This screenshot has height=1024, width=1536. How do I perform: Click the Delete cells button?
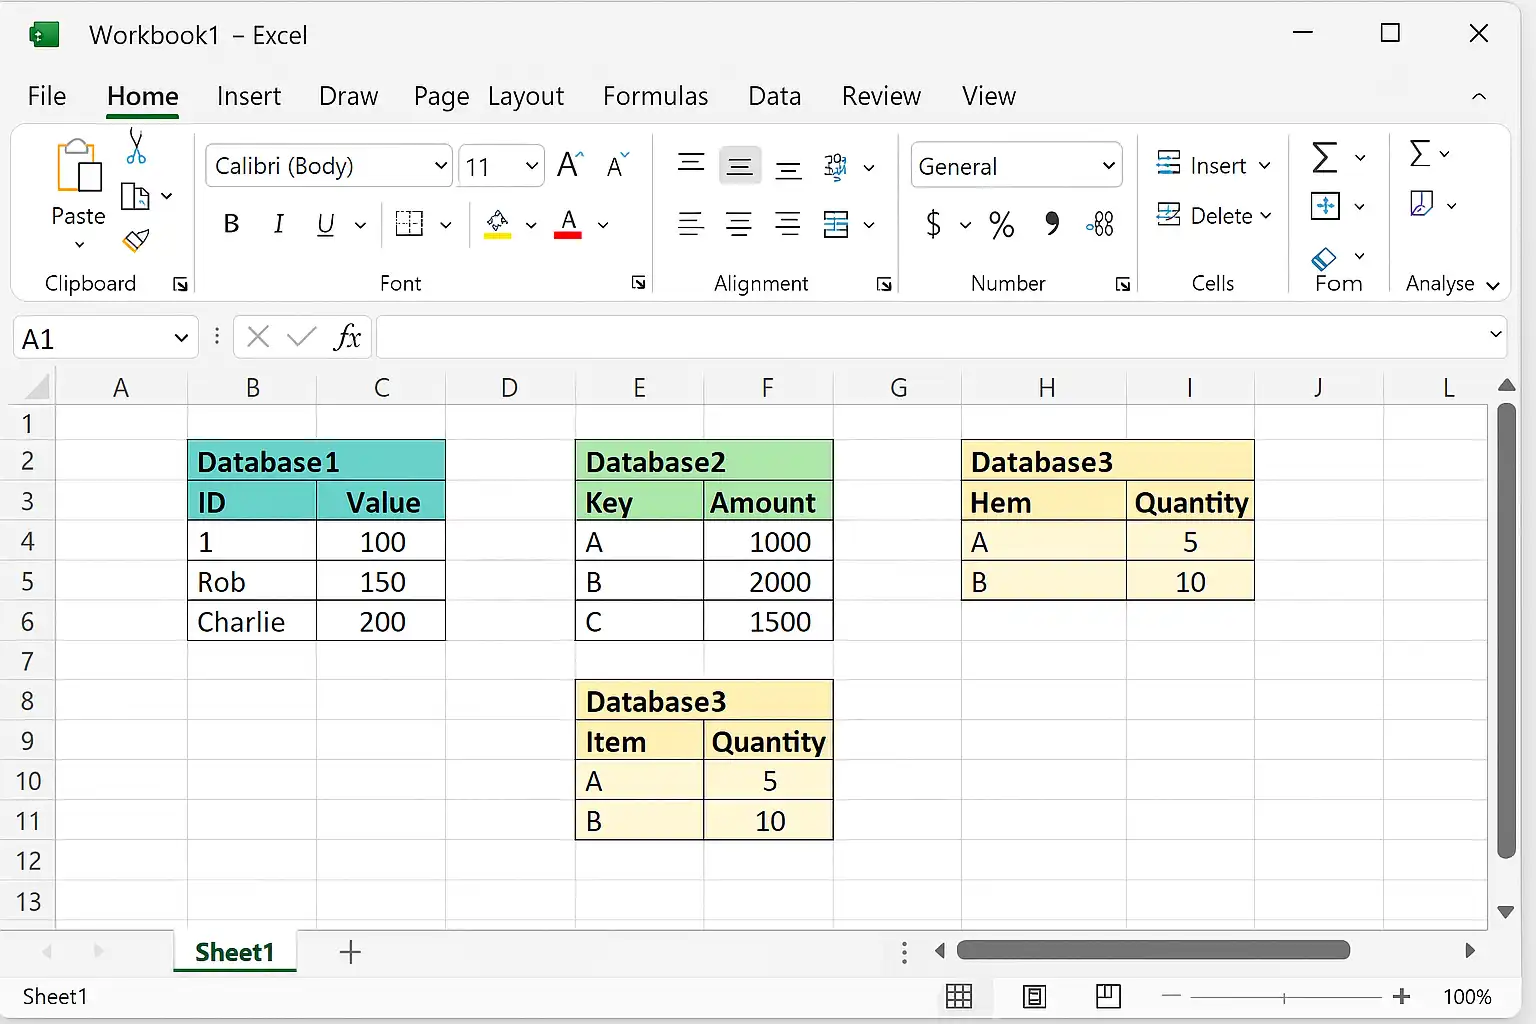pos(1213,215)
